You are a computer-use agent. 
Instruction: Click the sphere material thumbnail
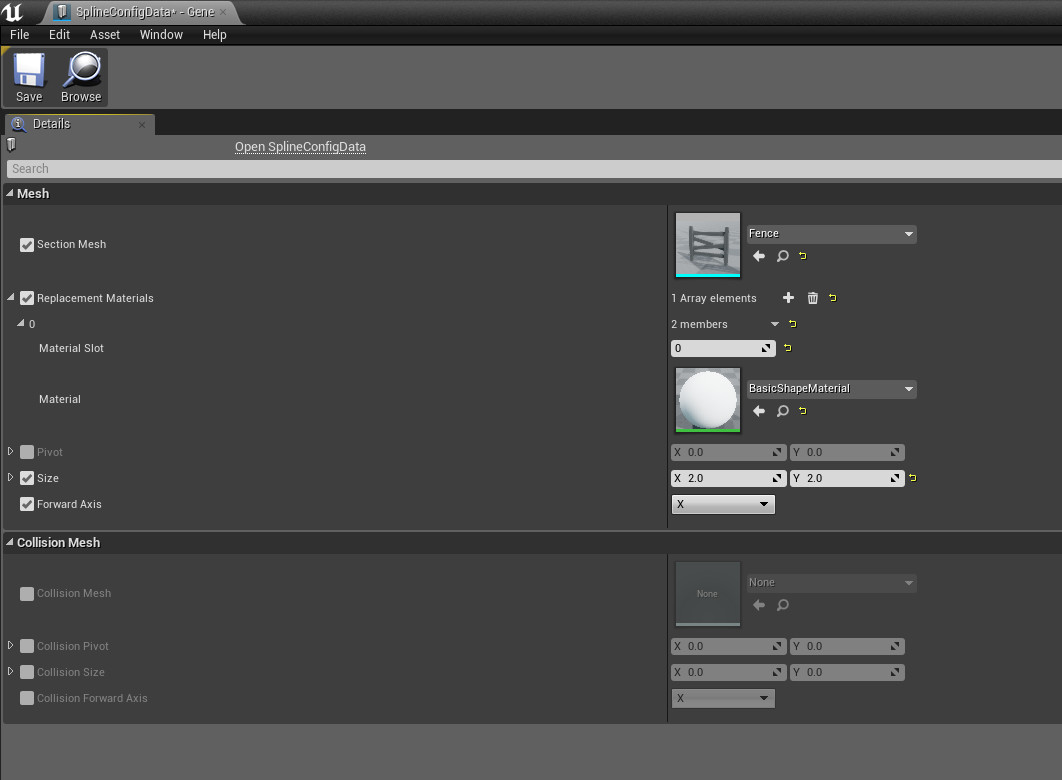(x=707, y=400)
